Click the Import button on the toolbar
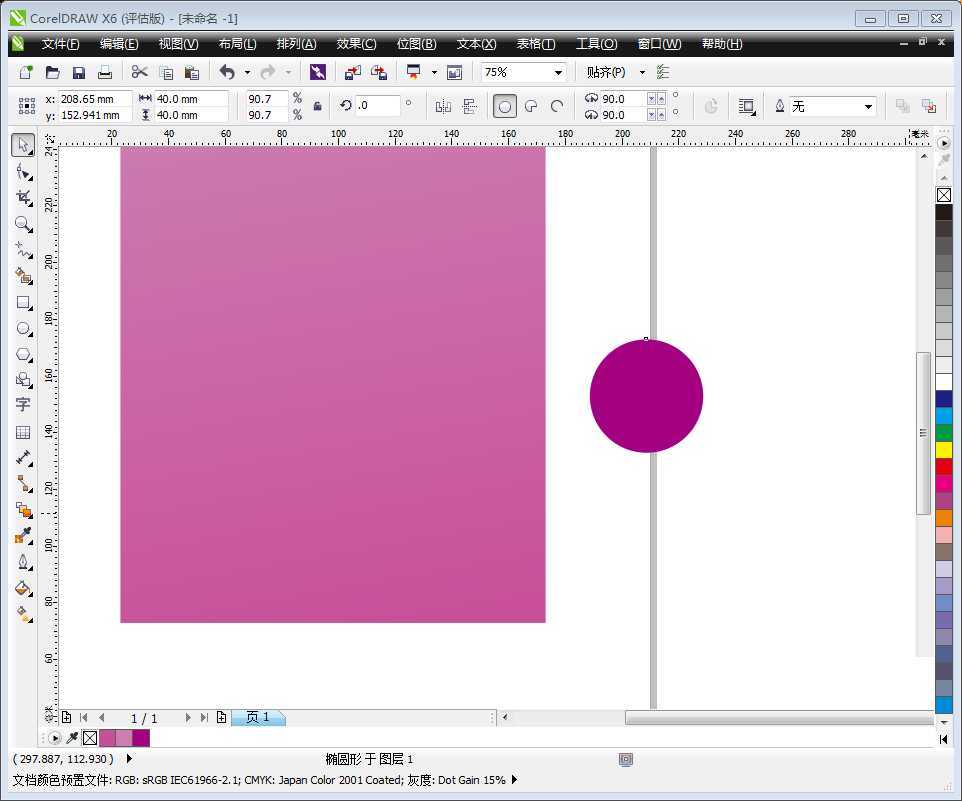962x801 pixels. click(352, 72)
